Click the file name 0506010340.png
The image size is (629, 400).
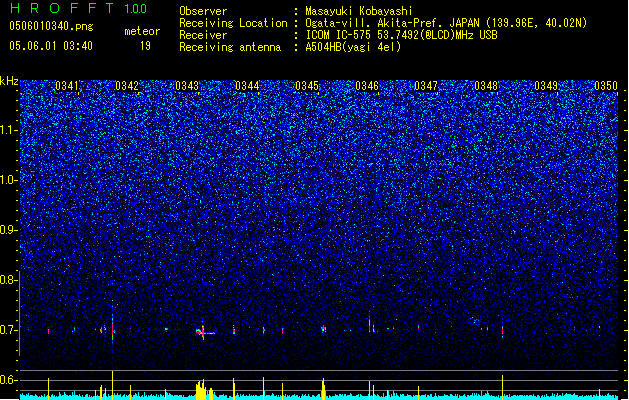(x=51, y=26)
